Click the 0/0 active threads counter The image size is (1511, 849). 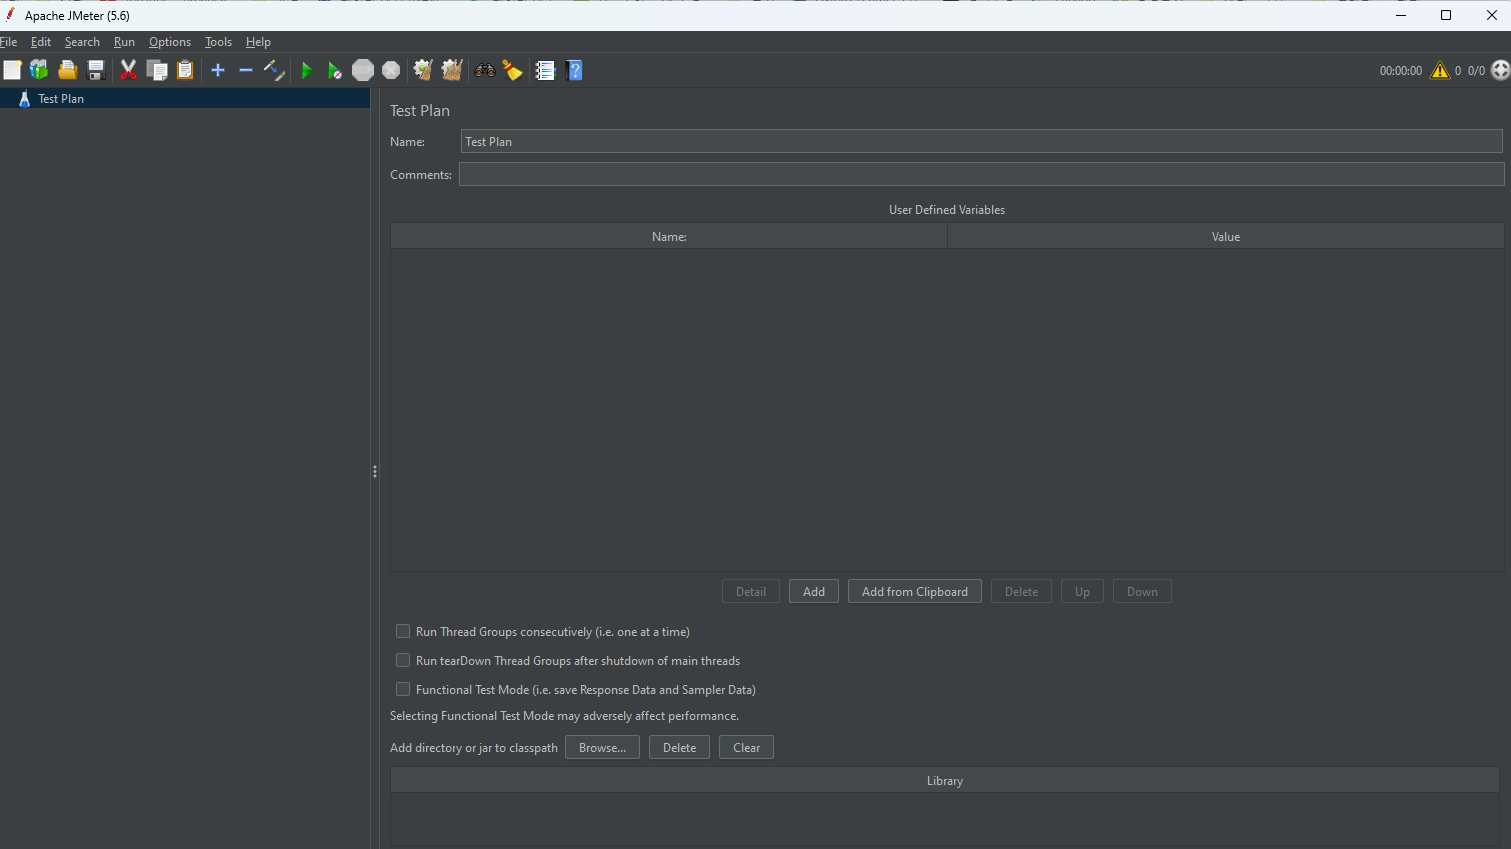pyautogui.click(x=1476, y=70)
